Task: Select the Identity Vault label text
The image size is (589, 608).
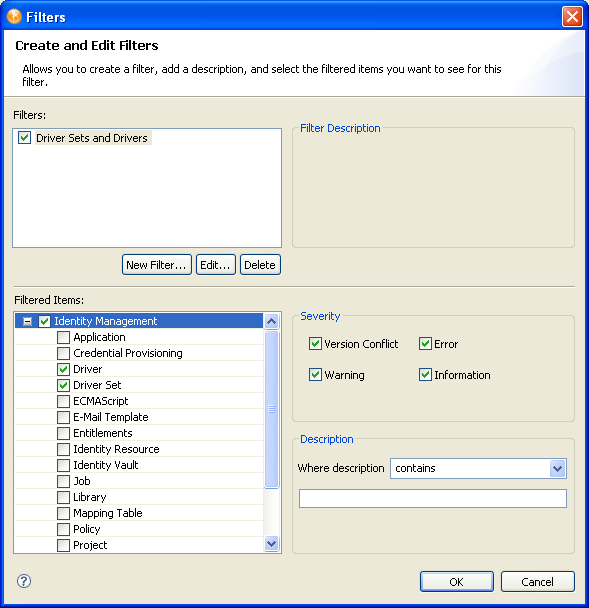Action: 105,465
